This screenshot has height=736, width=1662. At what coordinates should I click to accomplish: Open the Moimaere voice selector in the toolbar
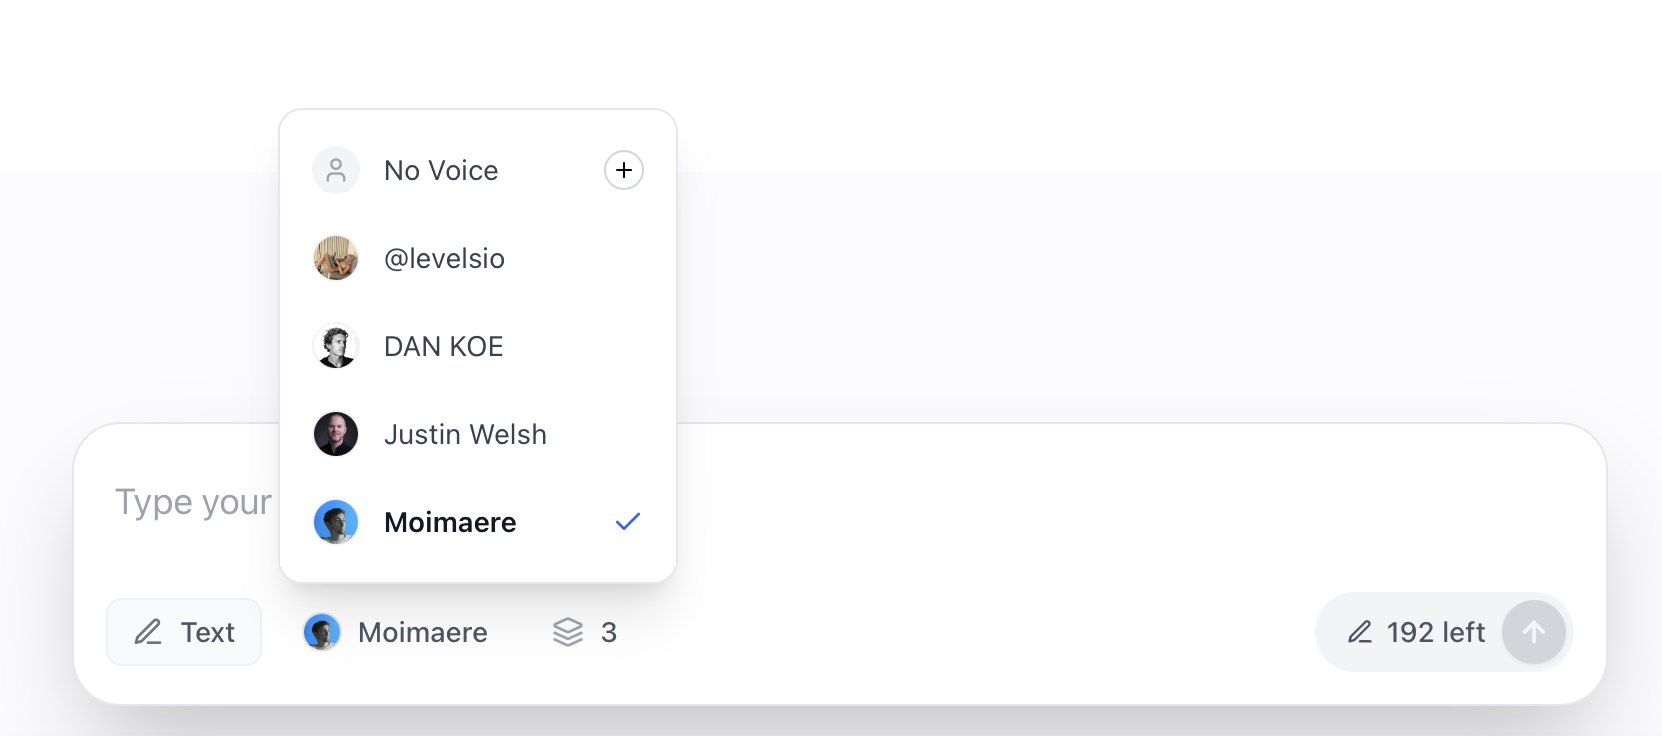[395, 632]
